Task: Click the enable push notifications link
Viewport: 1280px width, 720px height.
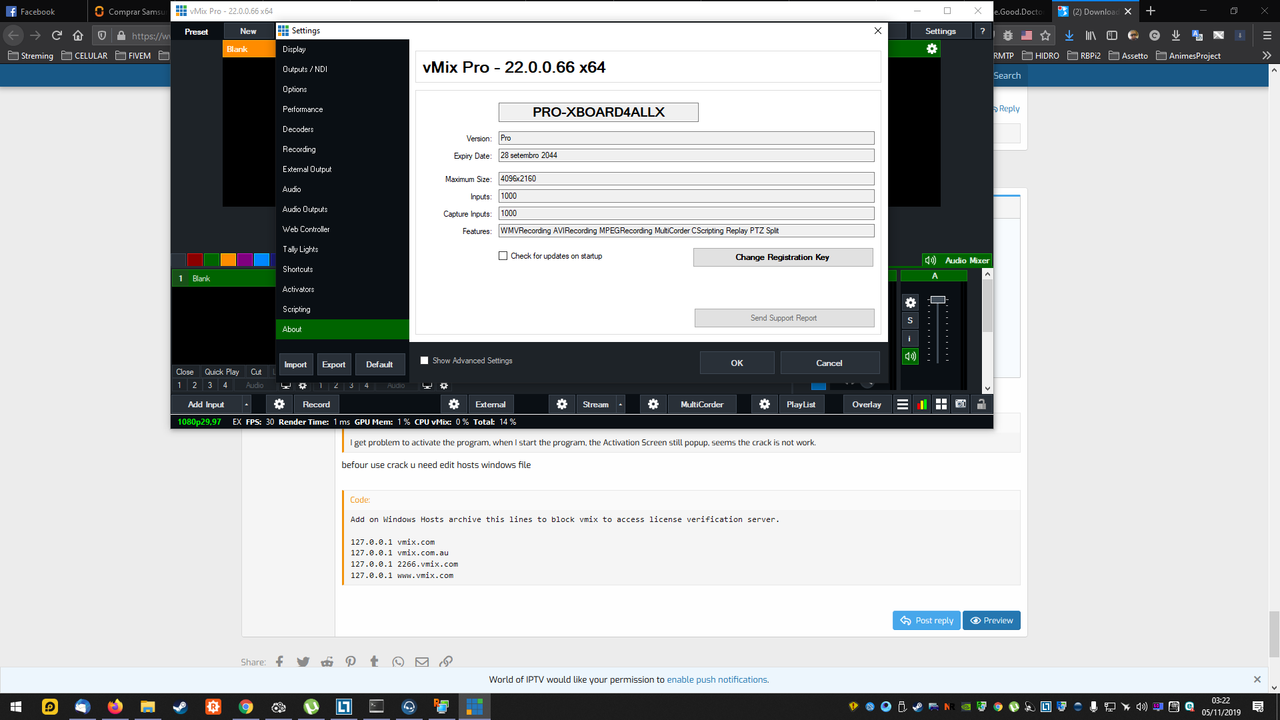Action: coord(718,679)
